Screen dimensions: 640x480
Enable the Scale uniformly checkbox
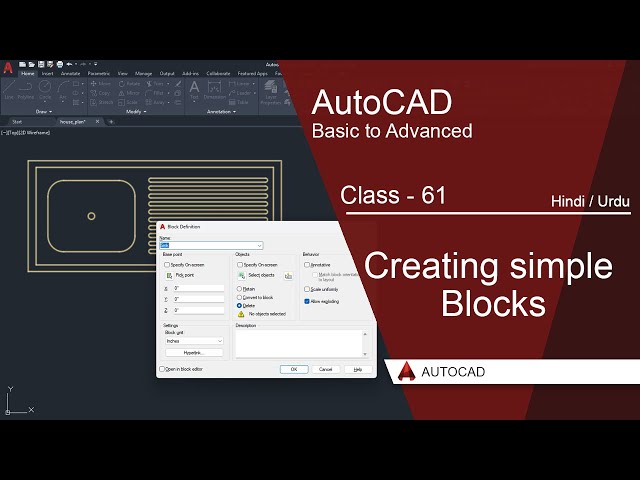click(307, 289)
